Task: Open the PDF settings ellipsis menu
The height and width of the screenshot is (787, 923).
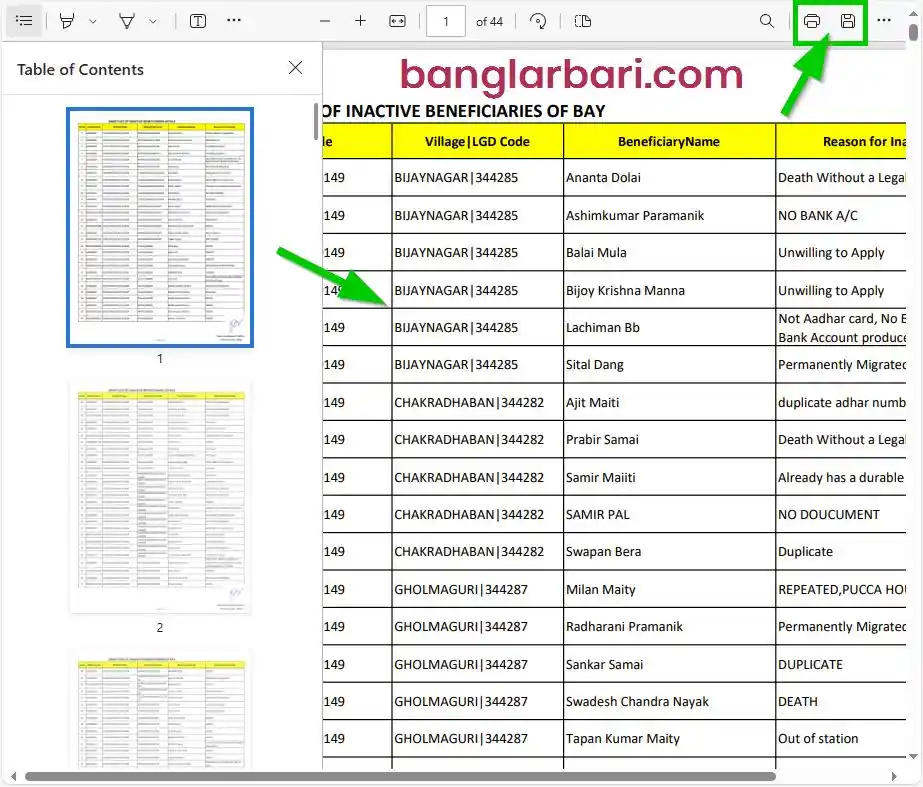Action: (884, 20)
